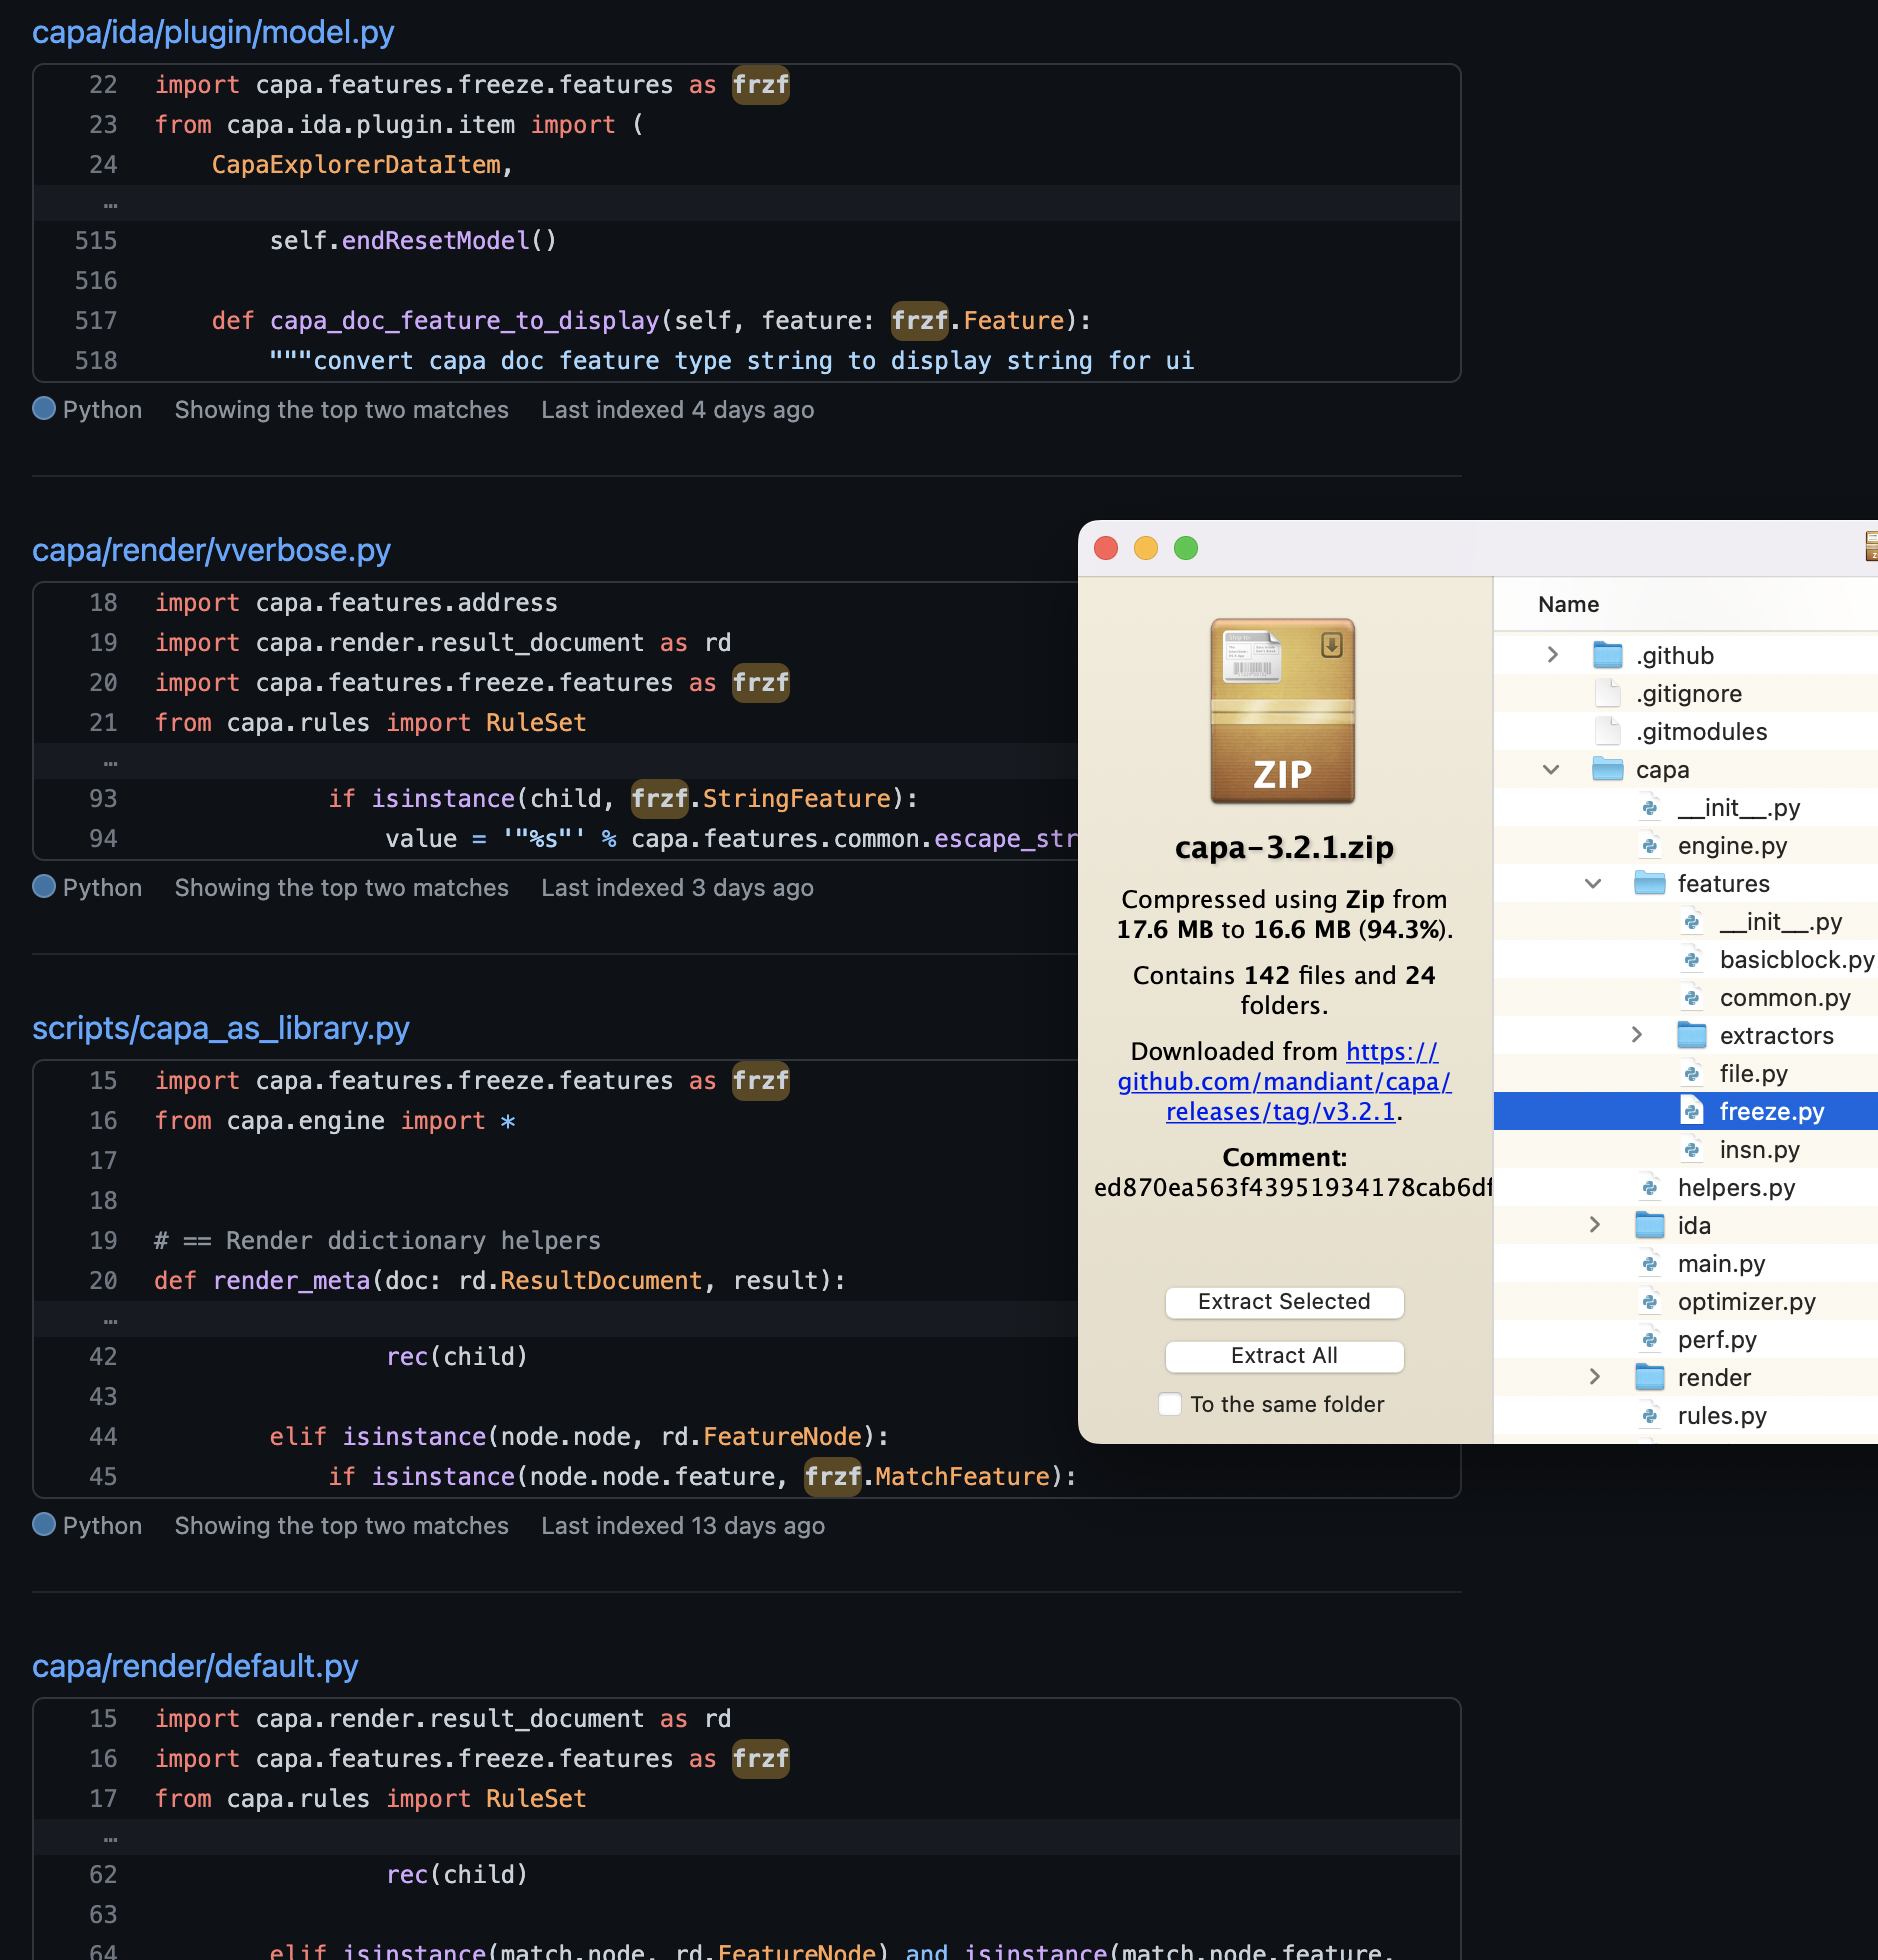Image resolution: width=1878 pixels, height=1960 pixels.
Task: Open the capa/ida/plugin/model.py file link
Action: [213, 32]
